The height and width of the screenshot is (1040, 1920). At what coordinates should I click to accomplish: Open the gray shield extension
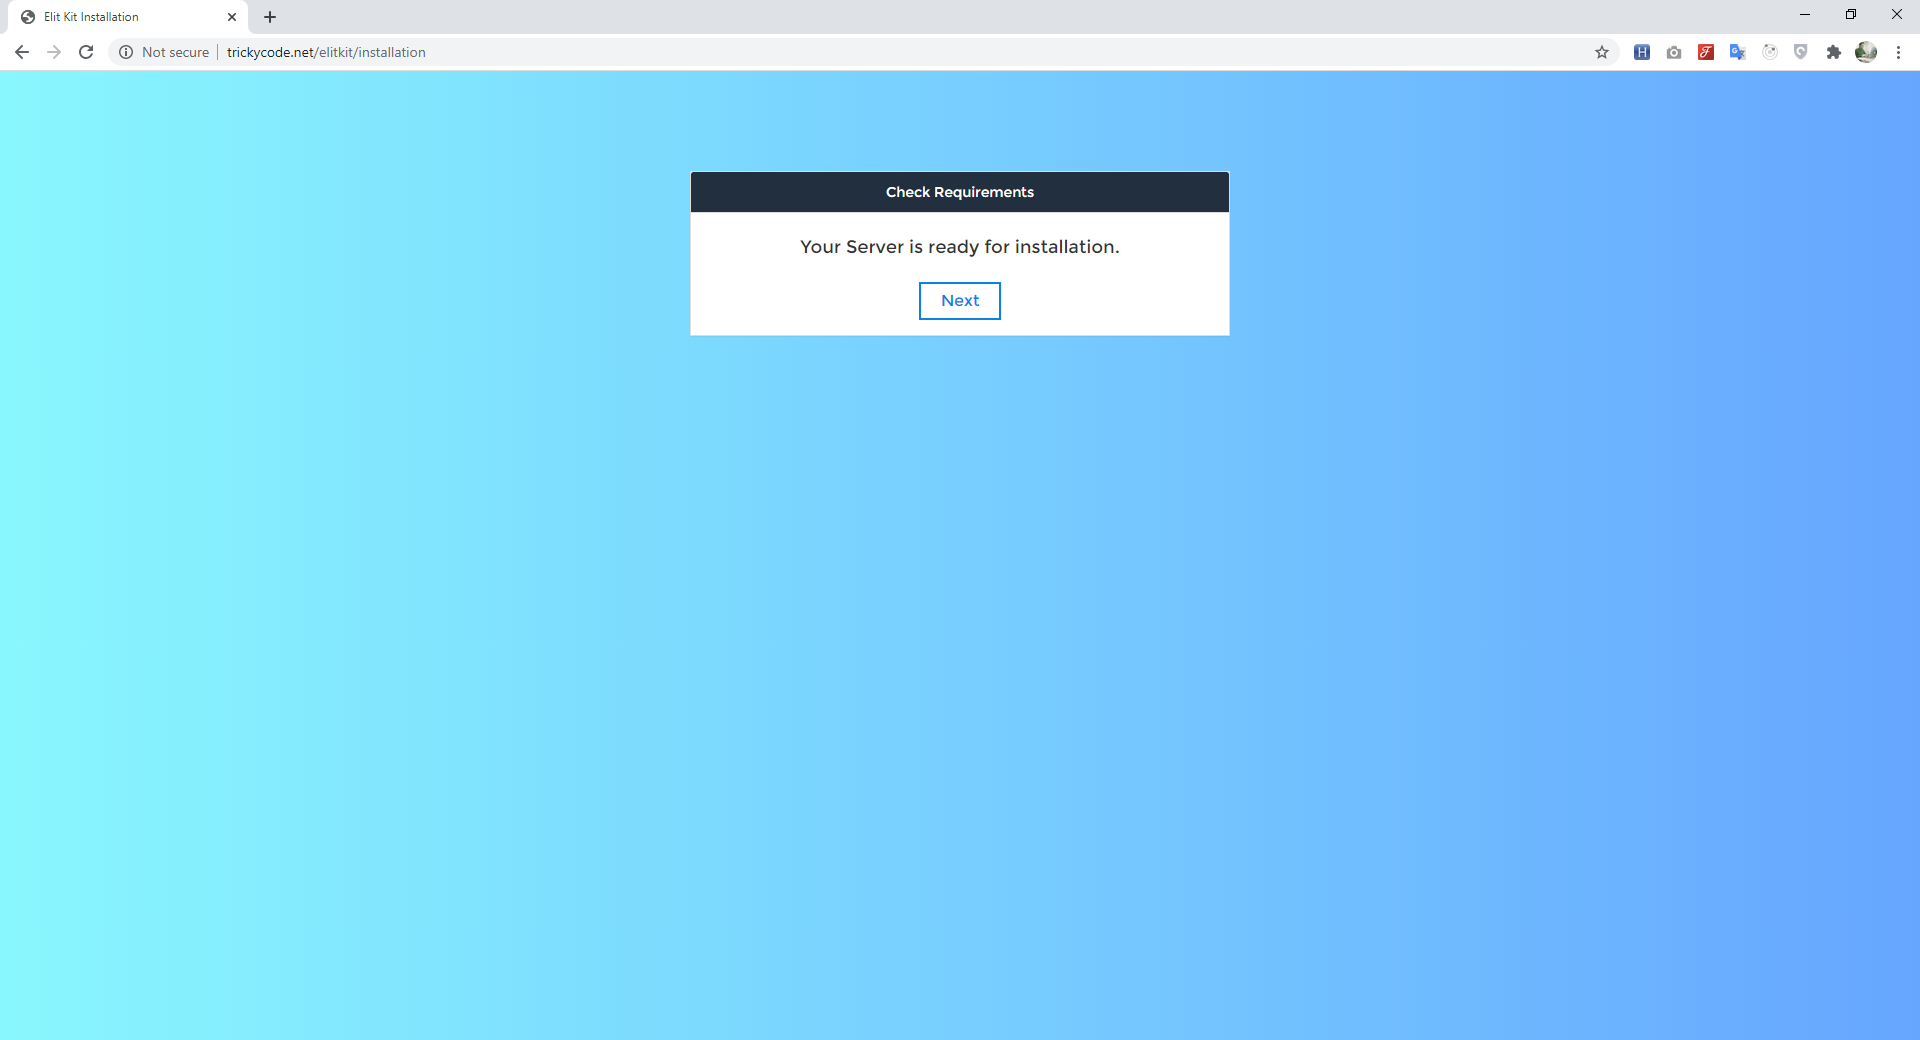1801,52
